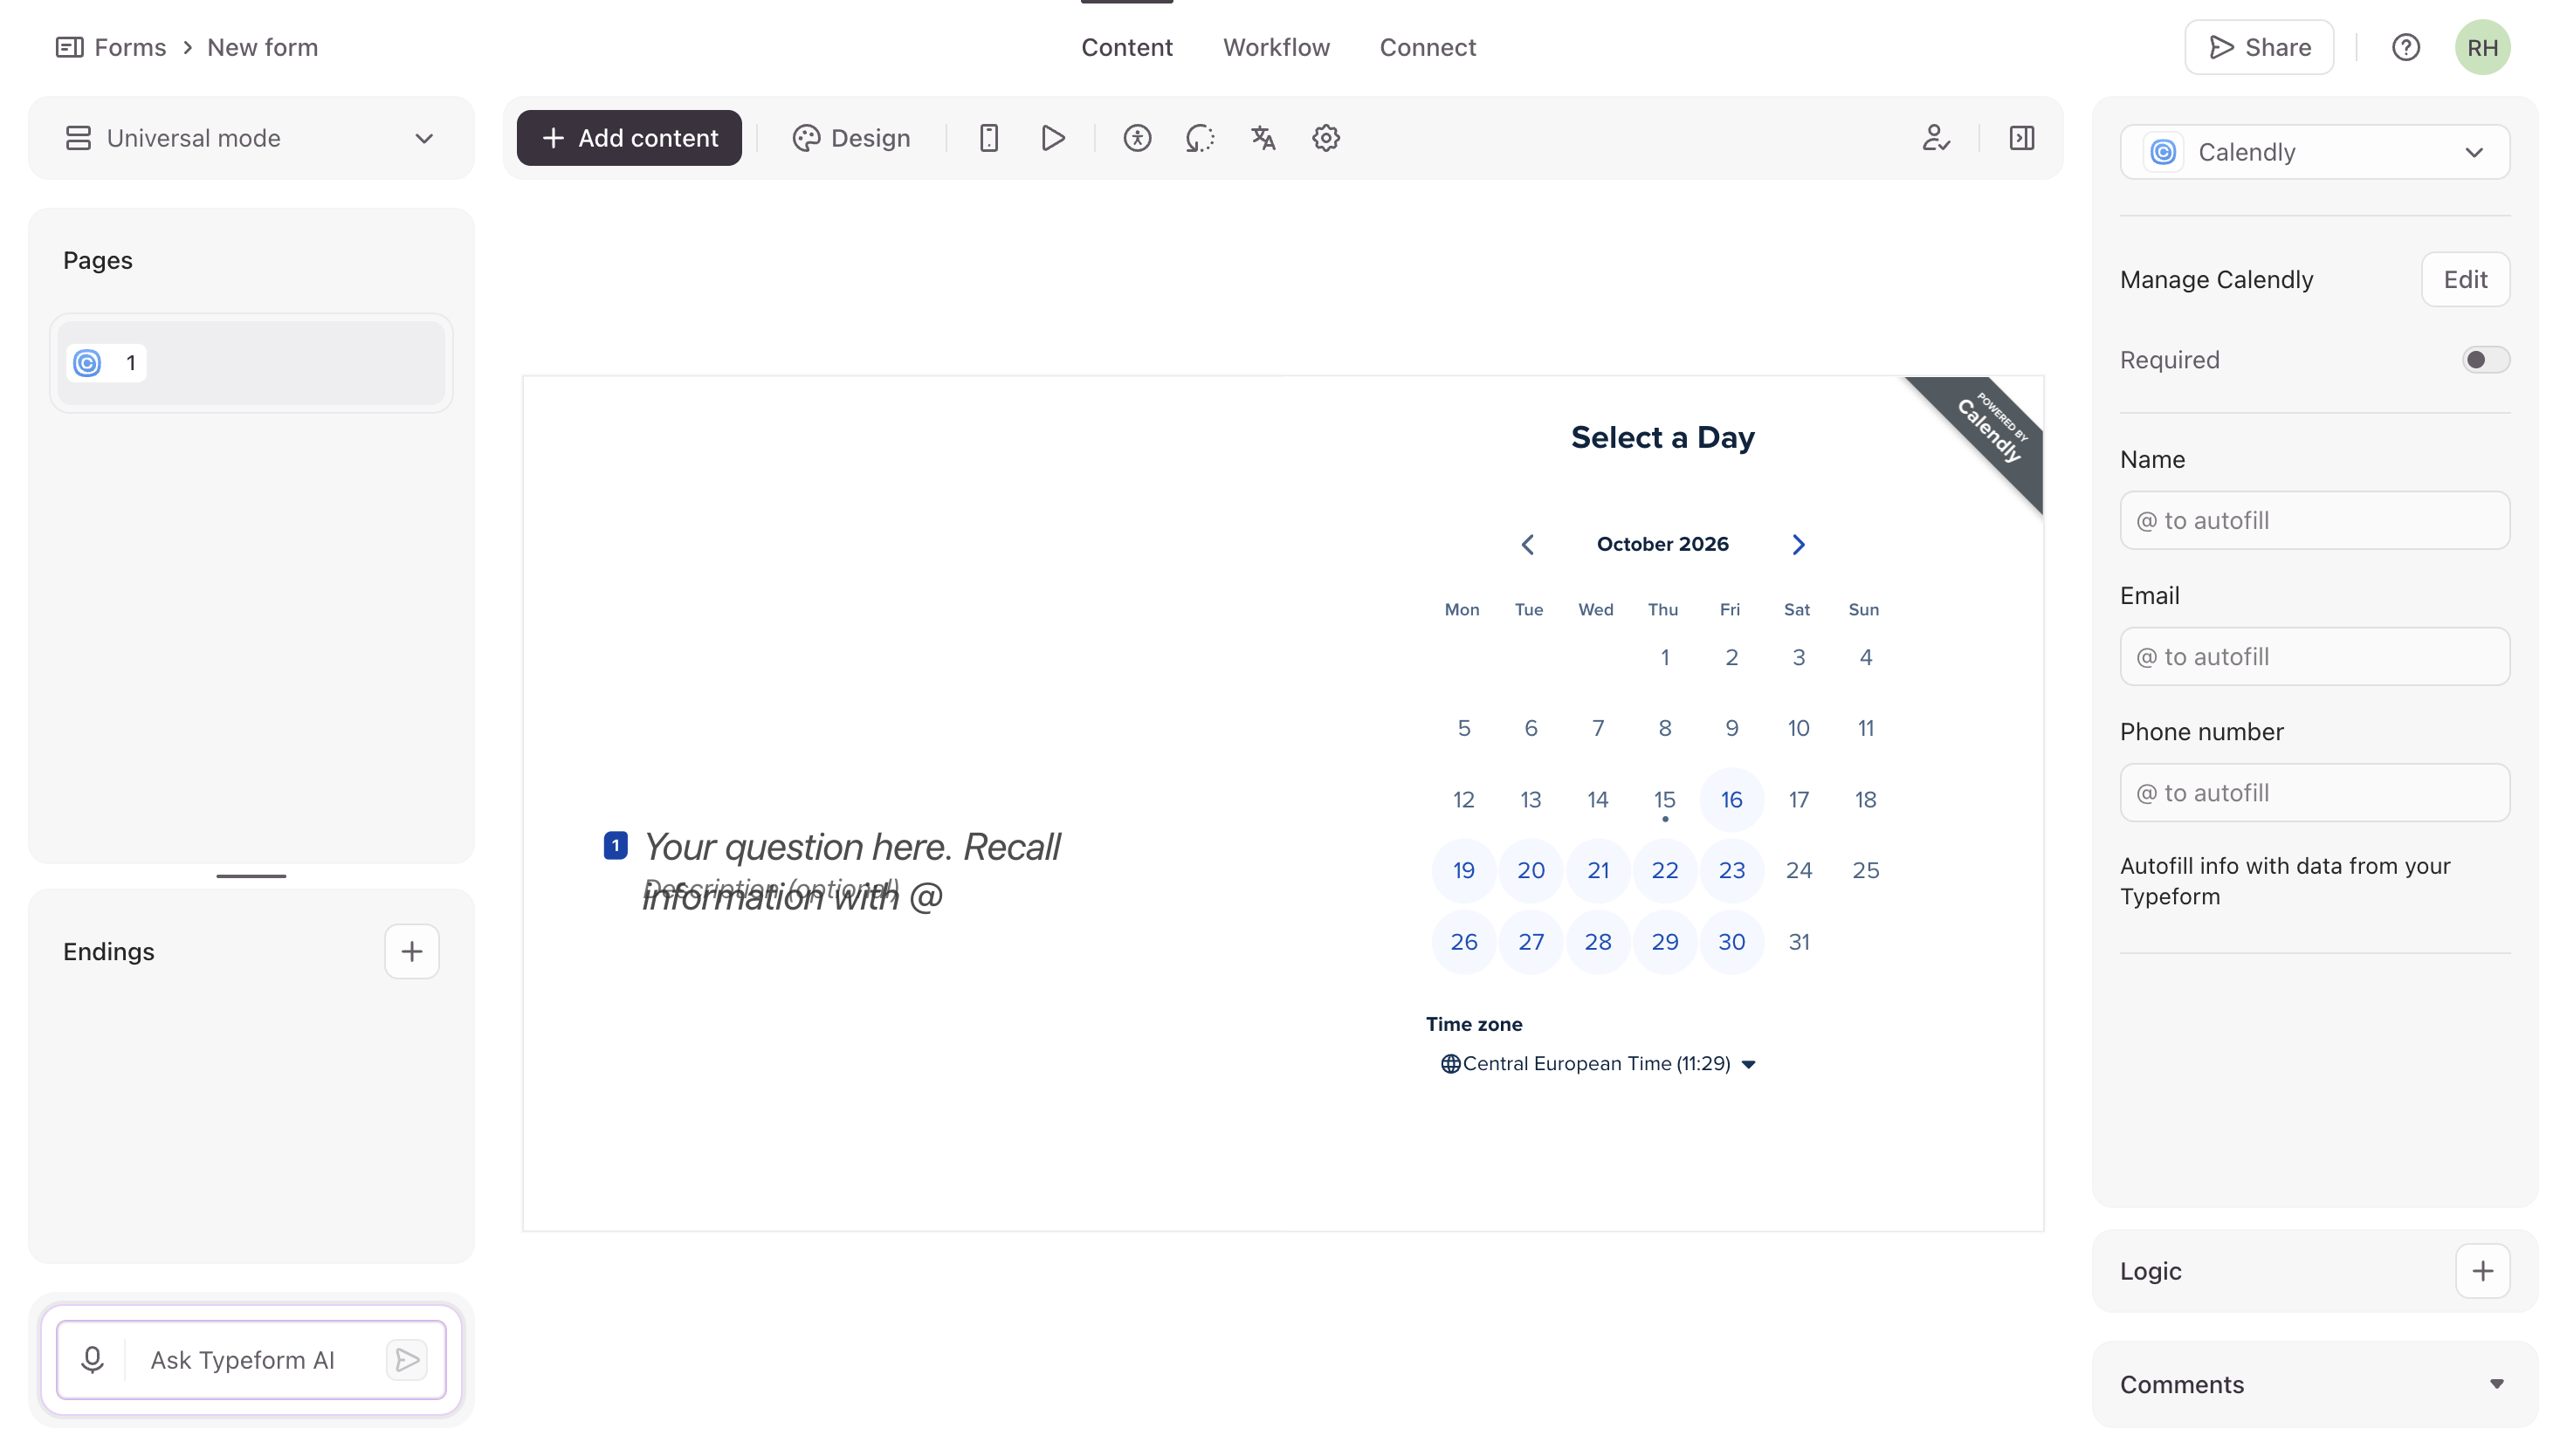Click the Email autofill field
The image size is (2567, 1456).
pyautogui.click(x=2315, y=656)
